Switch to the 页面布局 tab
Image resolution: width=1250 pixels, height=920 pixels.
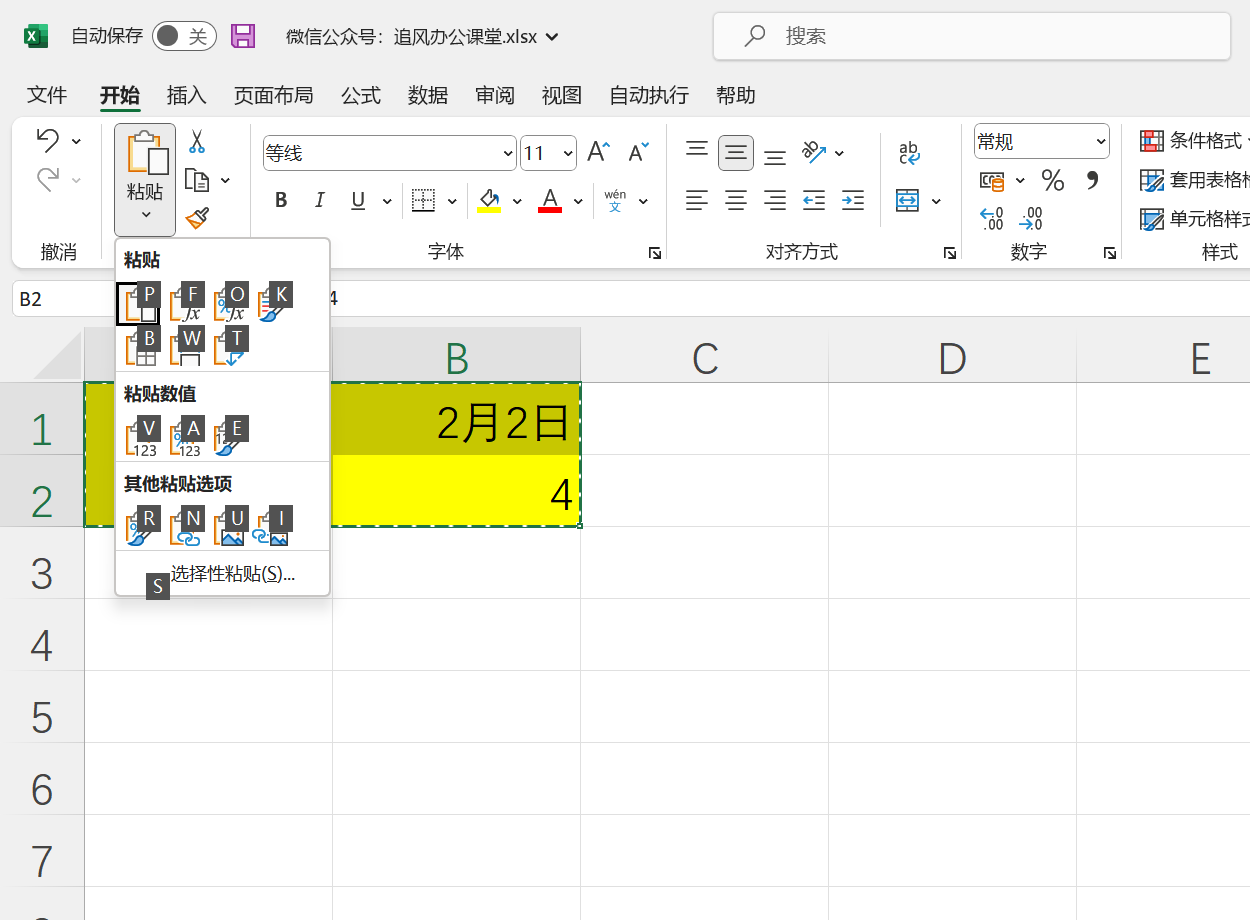click(x=273, y=95)
